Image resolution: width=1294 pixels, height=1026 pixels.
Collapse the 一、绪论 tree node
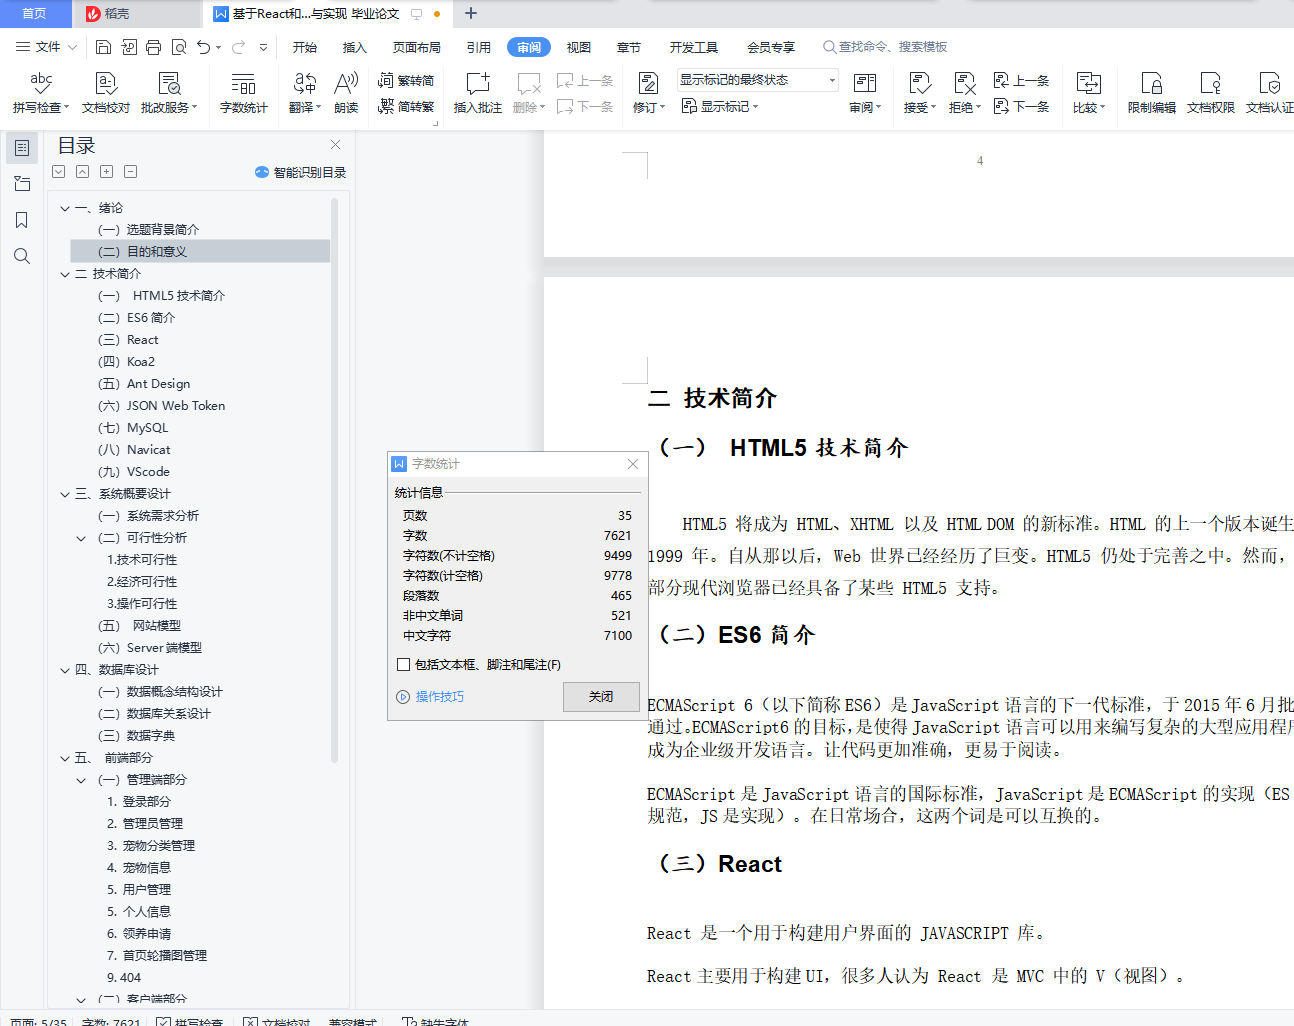coord(65,208)
